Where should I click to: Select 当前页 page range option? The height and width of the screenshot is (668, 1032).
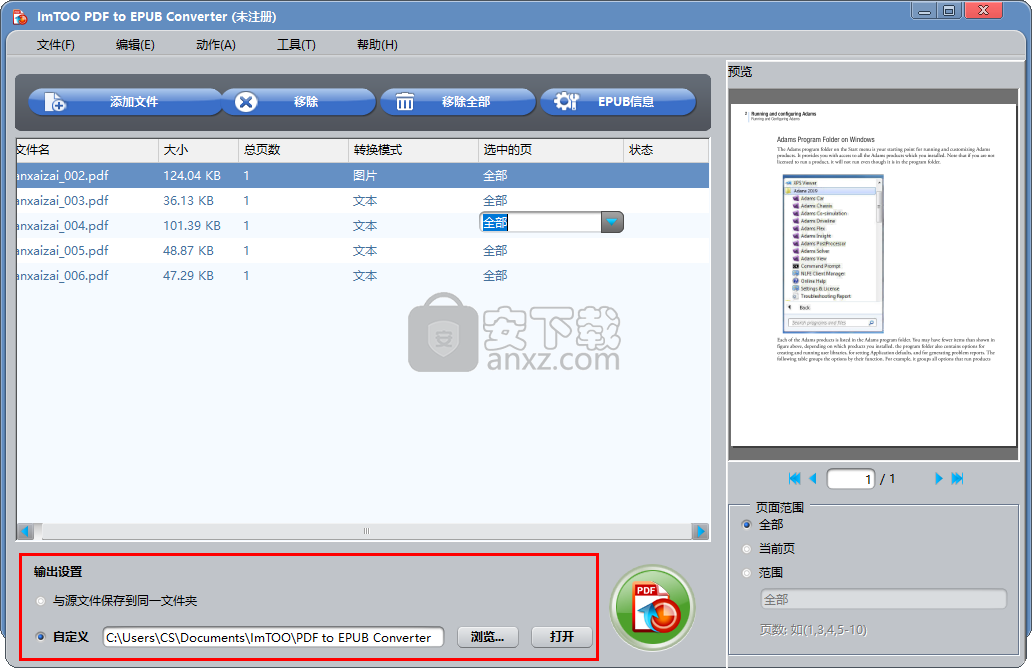746,549
